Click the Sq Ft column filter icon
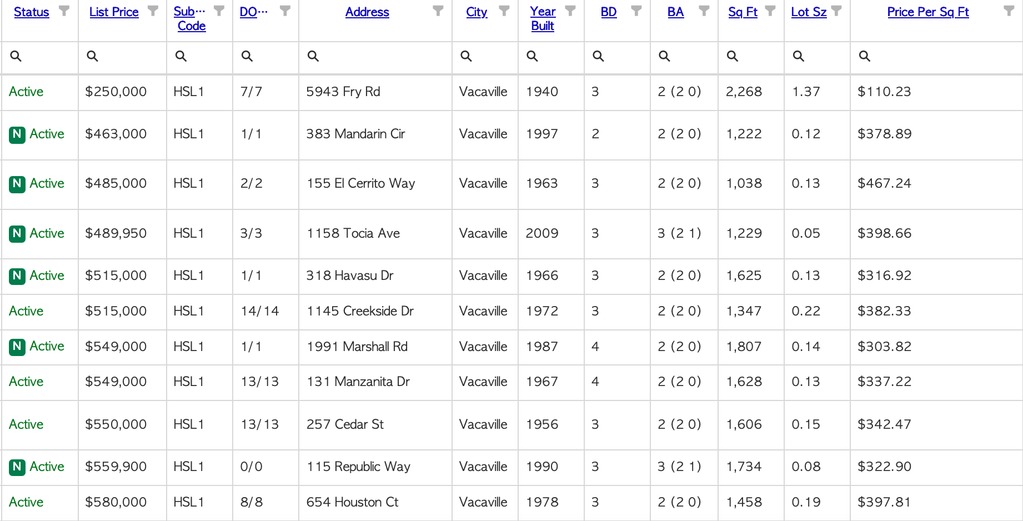Viewport: 1023px width, 521px height. coord(771,10)
